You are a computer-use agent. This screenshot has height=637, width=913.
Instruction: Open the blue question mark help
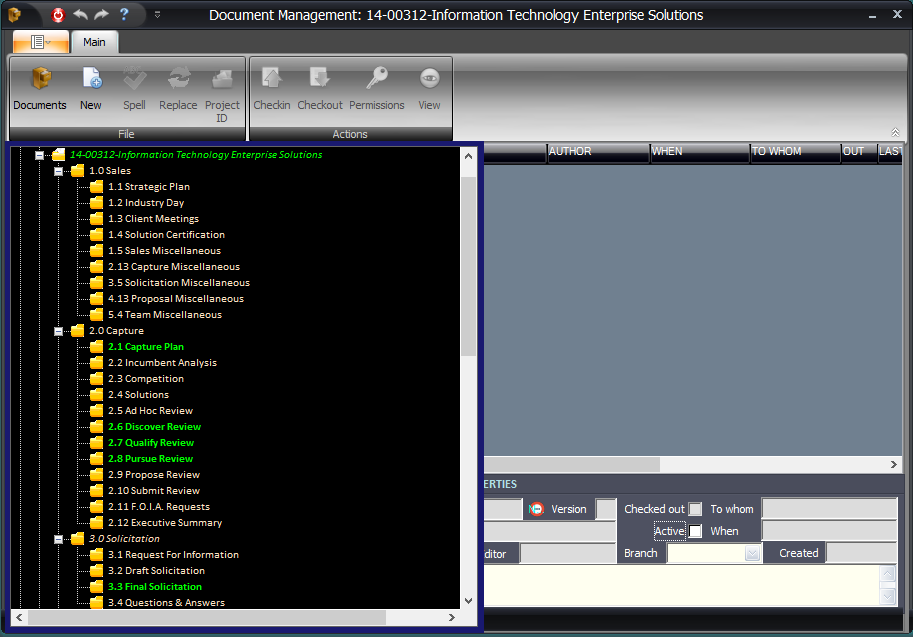pos(124,15)
